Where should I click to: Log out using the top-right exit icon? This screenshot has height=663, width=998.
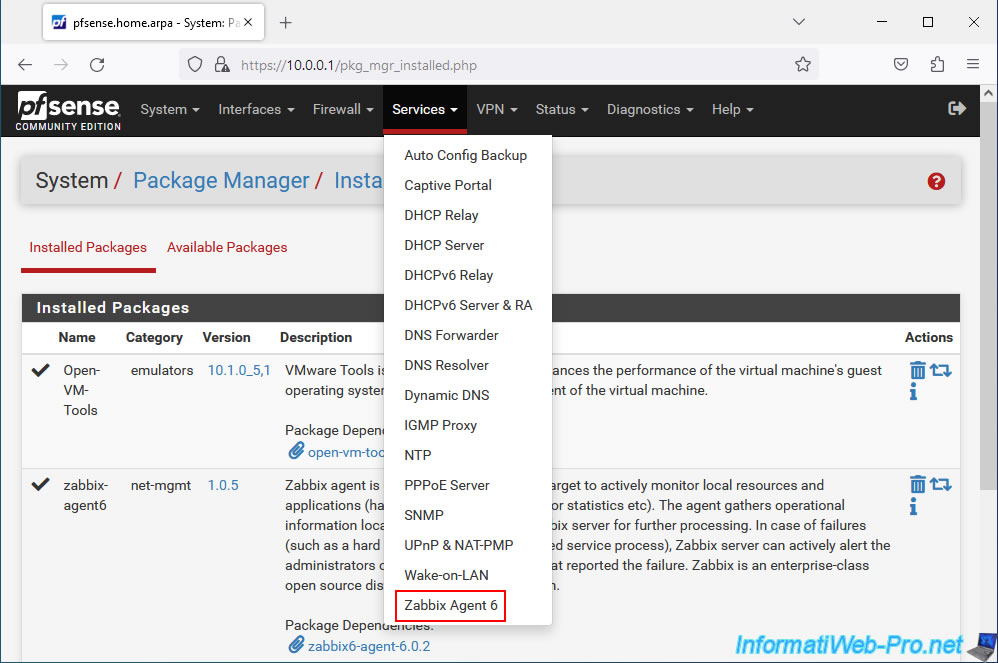point(957,109)
